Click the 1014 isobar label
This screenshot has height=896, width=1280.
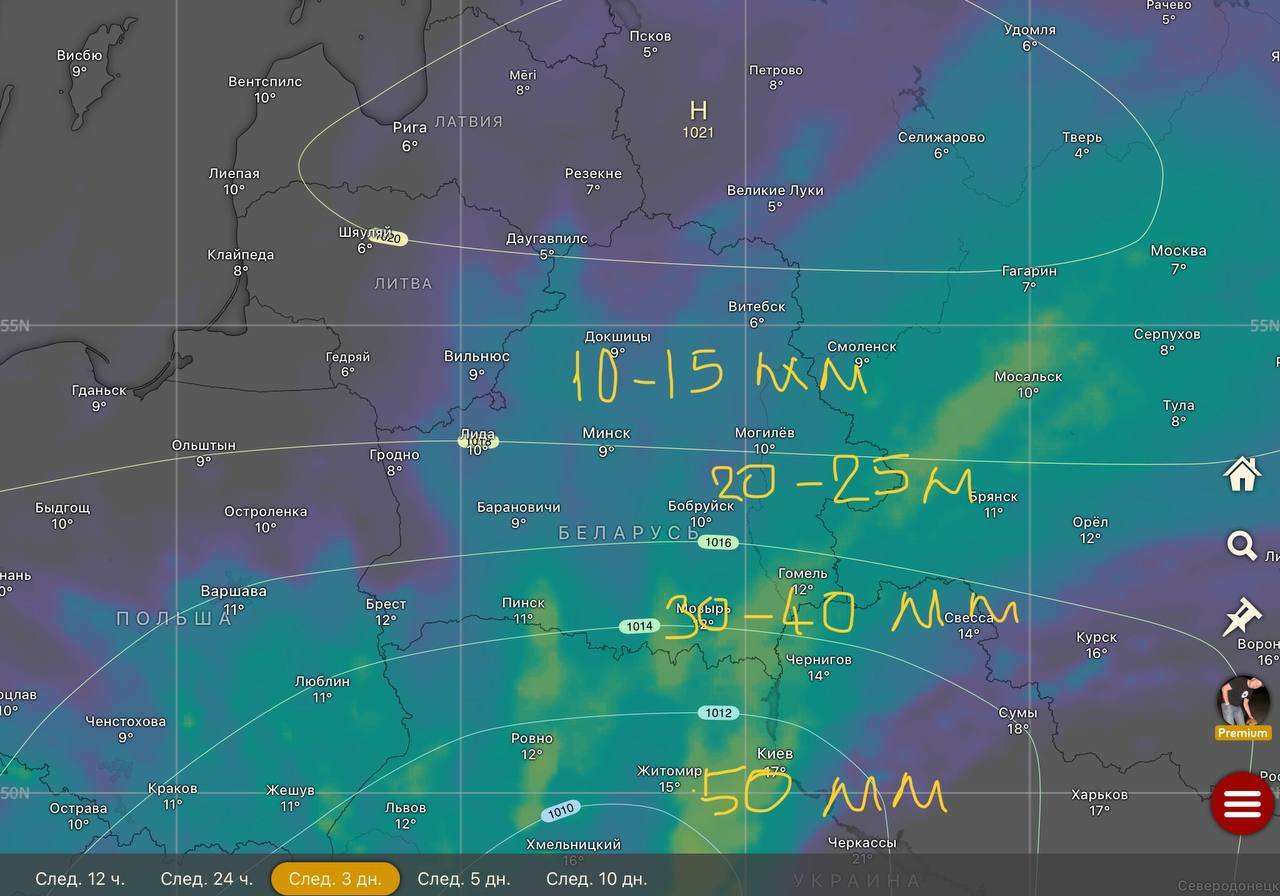pos(640,626)
